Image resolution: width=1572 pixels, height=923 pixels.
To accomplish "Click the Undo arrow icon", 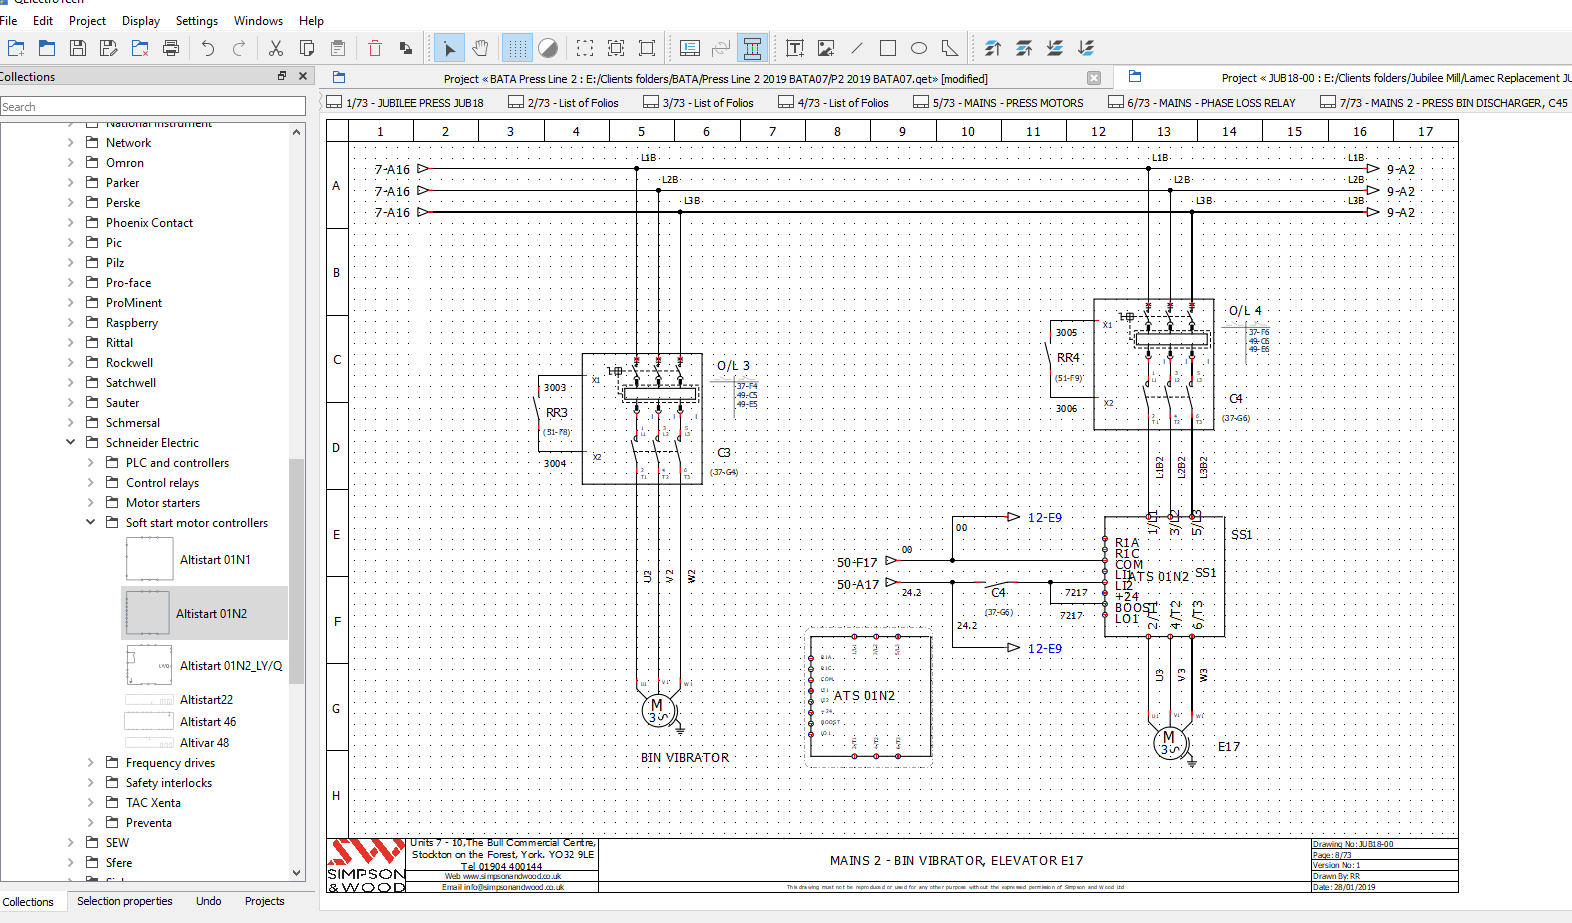I will click(207, 48).
